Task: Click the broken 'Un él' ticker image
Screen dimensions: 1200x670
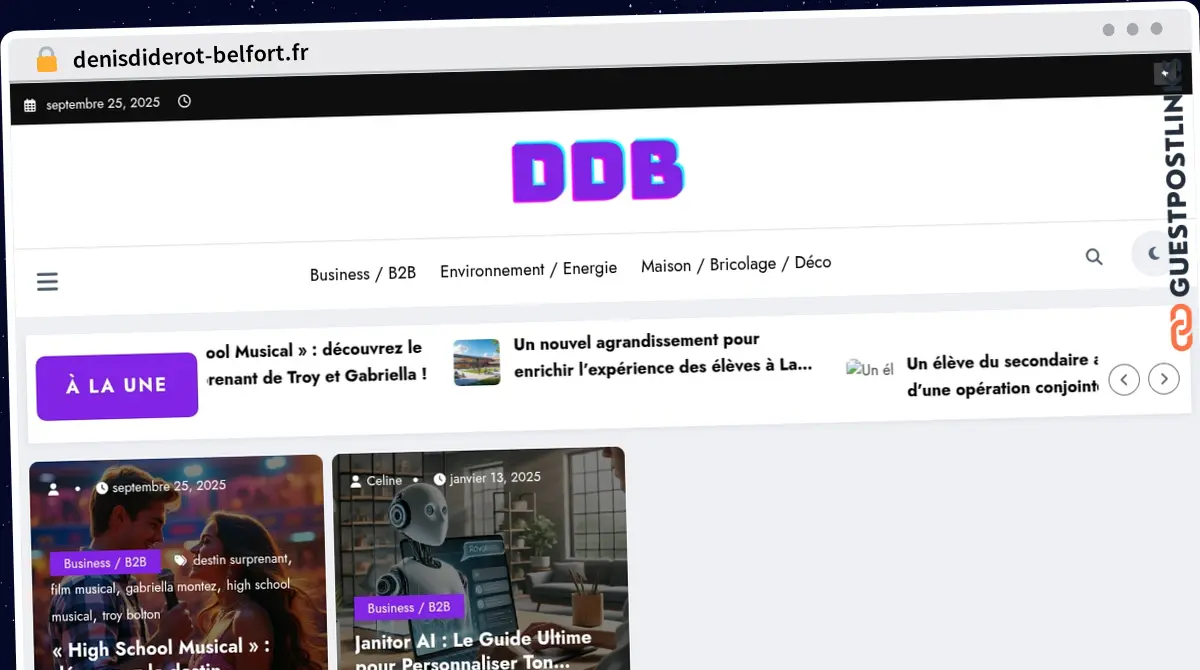Action: click(870, 369)
